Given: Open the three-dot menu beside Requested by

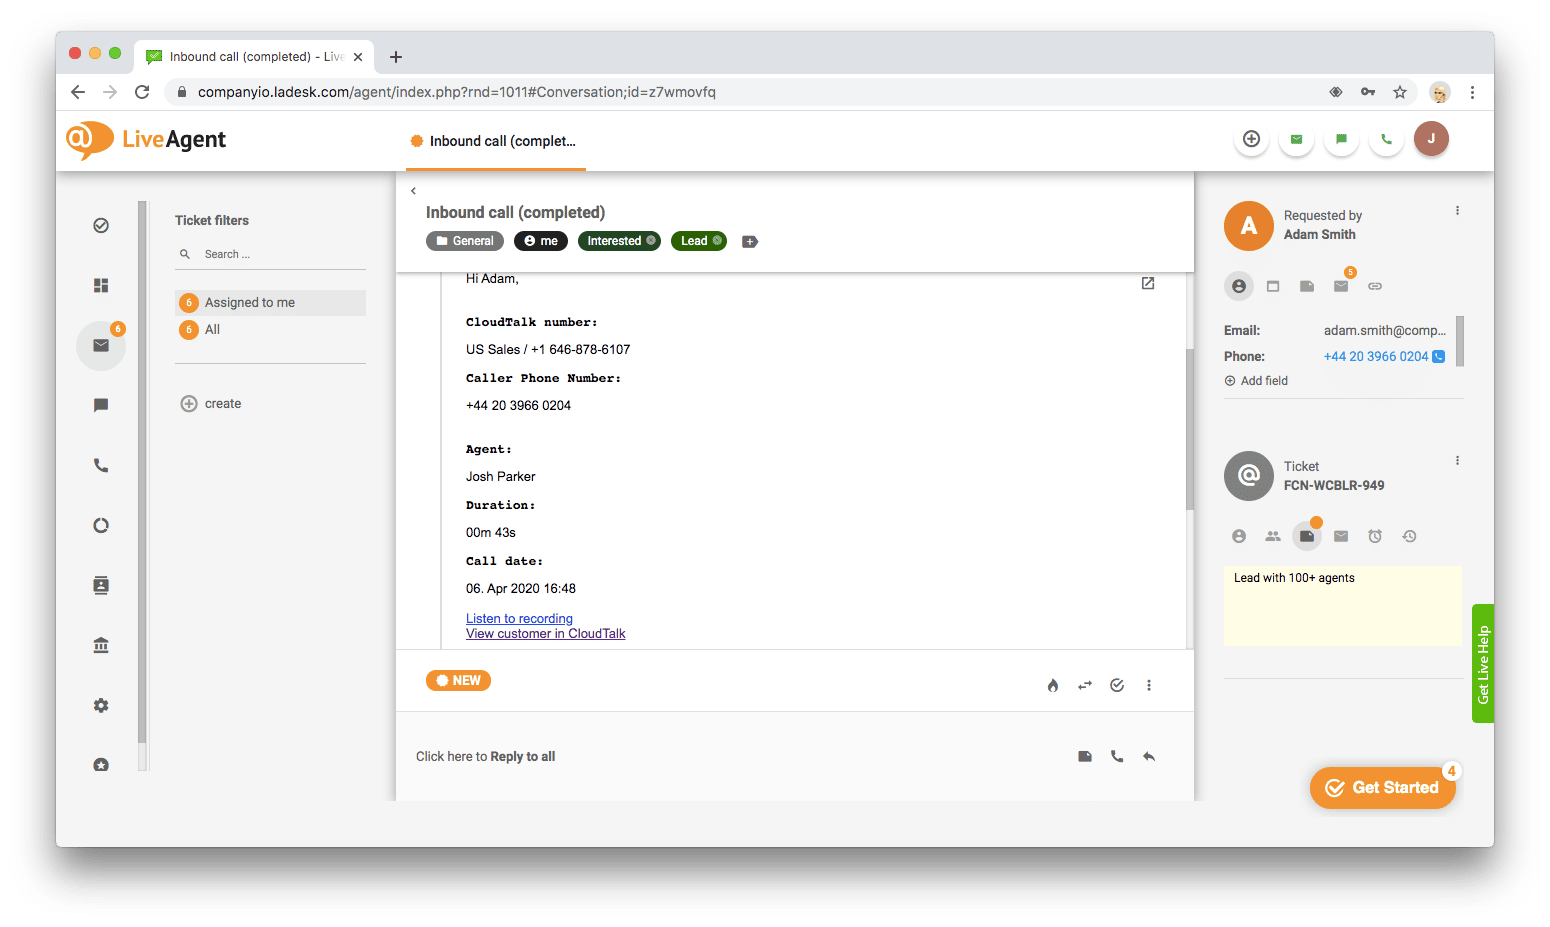Looking at the screenshot, I should pos(1457,210).
